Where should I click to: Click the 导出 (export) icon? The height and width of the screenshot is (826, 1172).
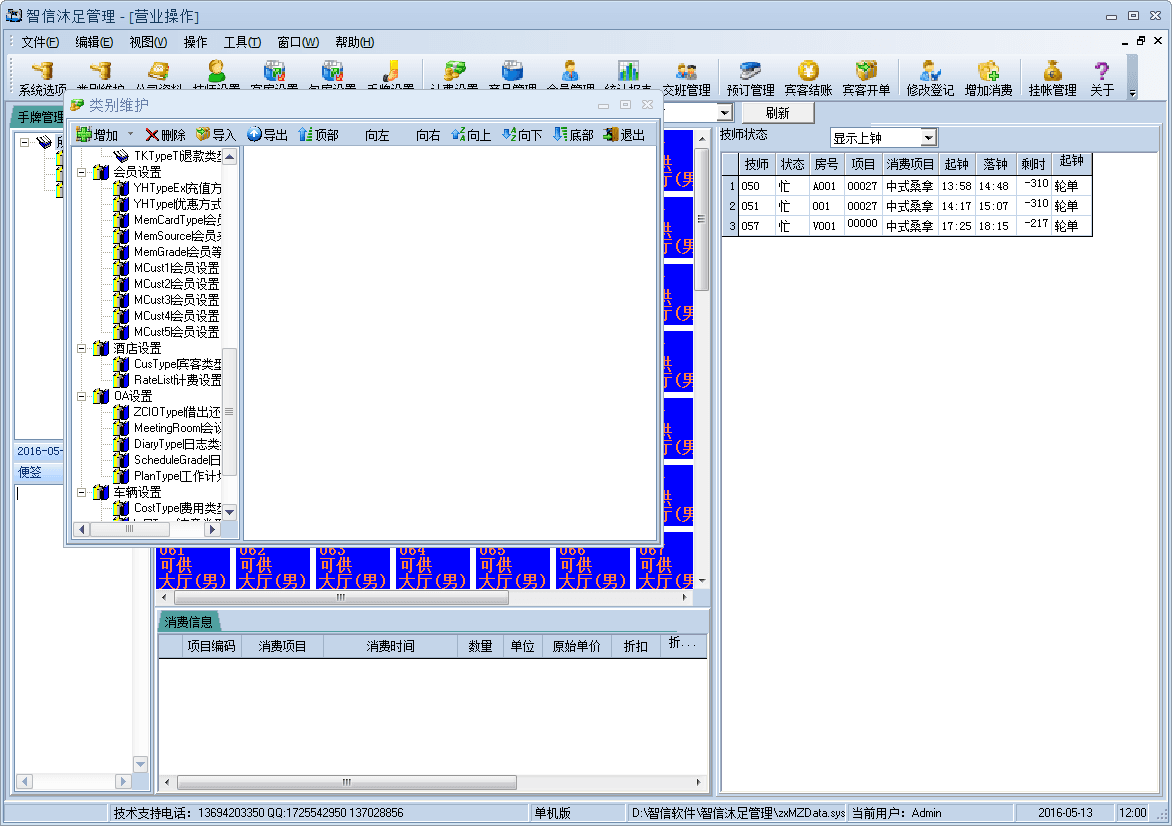tap(255, 135)
